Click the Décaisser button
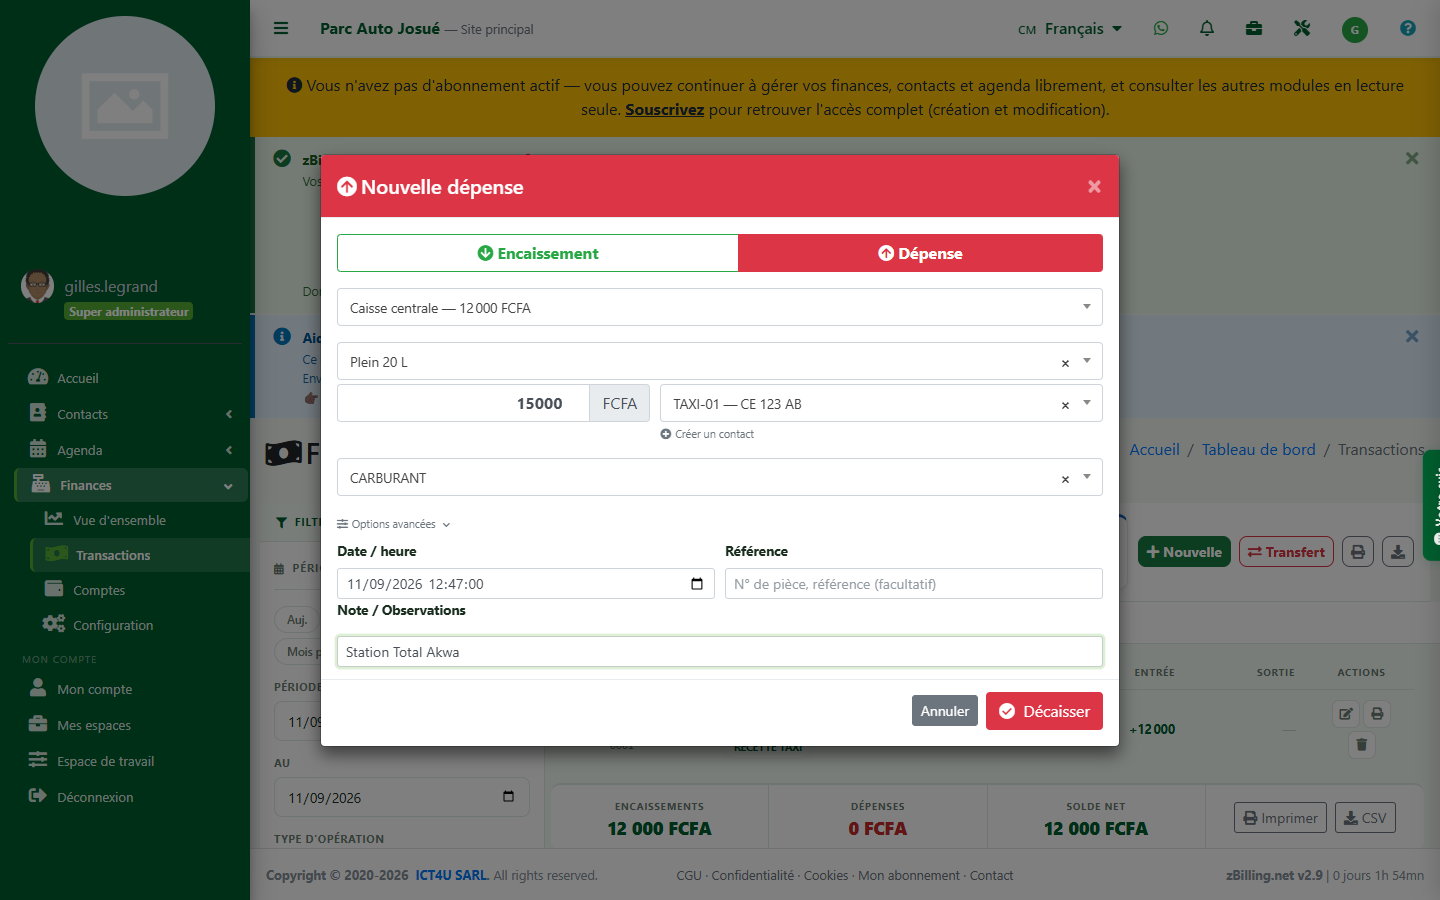The height and width of the screenshot is (900, 1440). [x=1044, y=711]
